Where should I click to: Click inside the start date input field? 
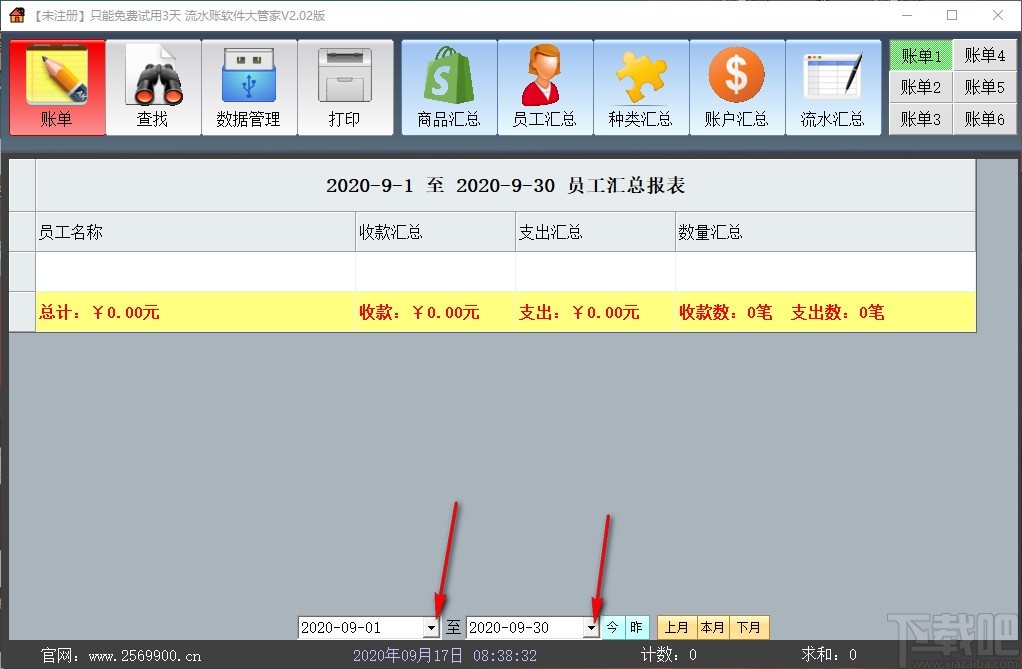tap(360, 627)
